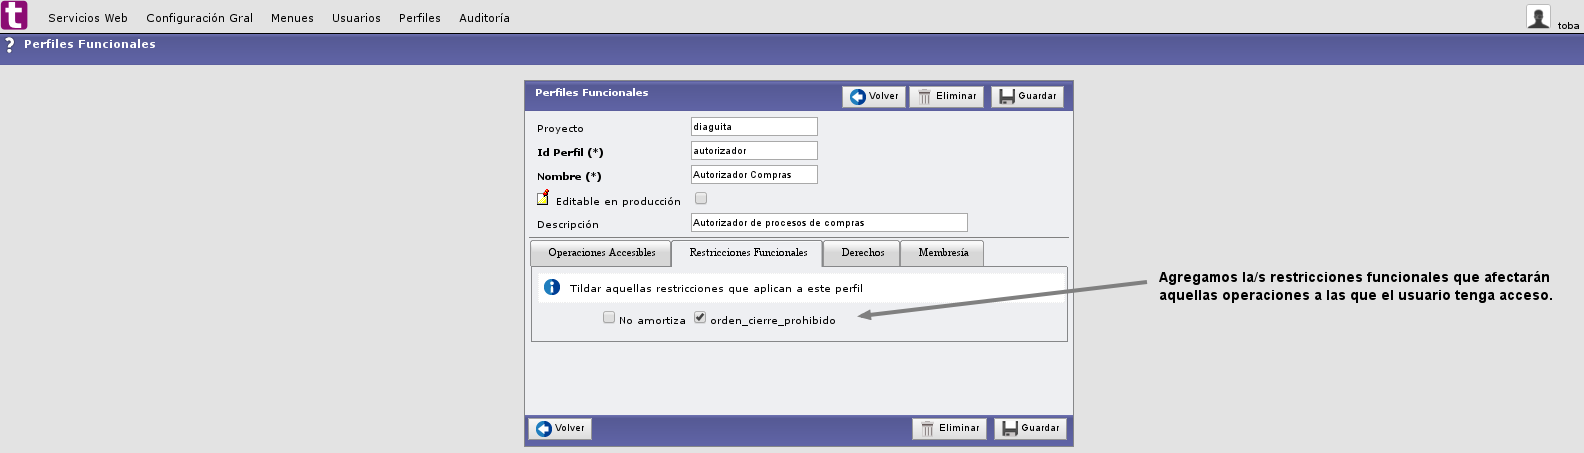Click the Nombre input field
The height and width of the screenshot is (453, 1584).
coord(754,175)
